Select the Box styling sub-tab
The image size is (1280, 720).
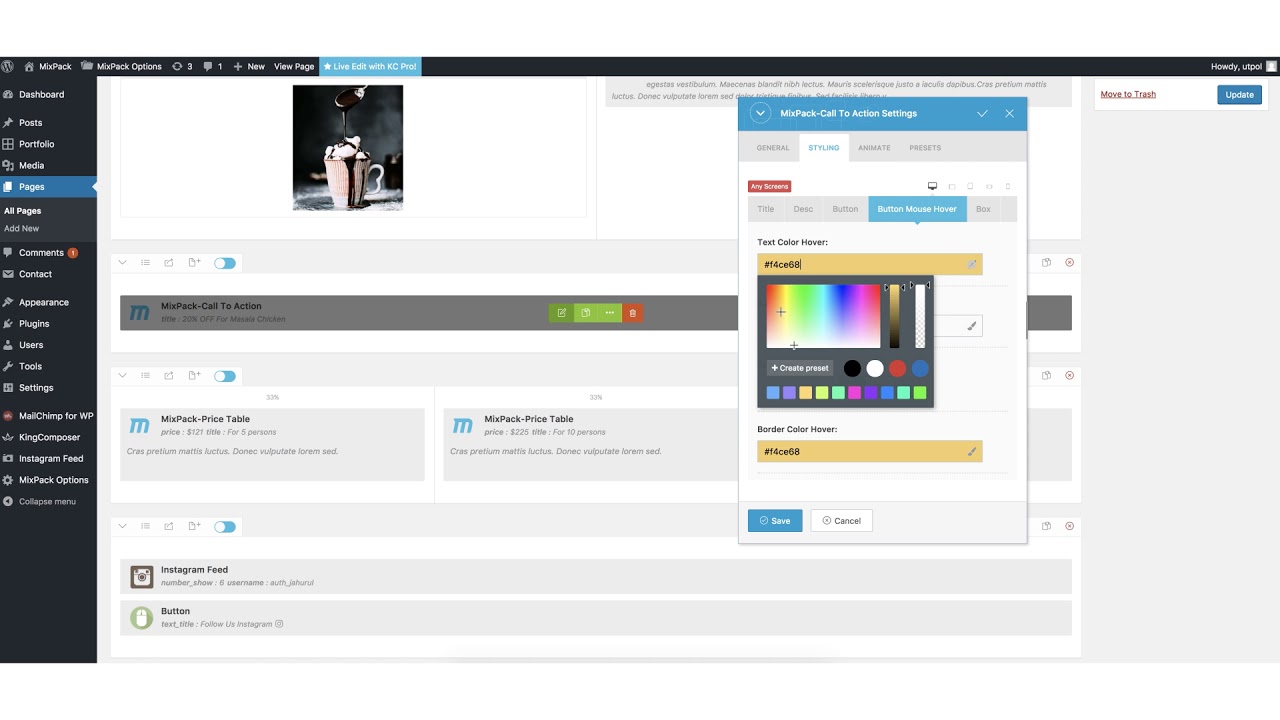[x=983, y=209]
